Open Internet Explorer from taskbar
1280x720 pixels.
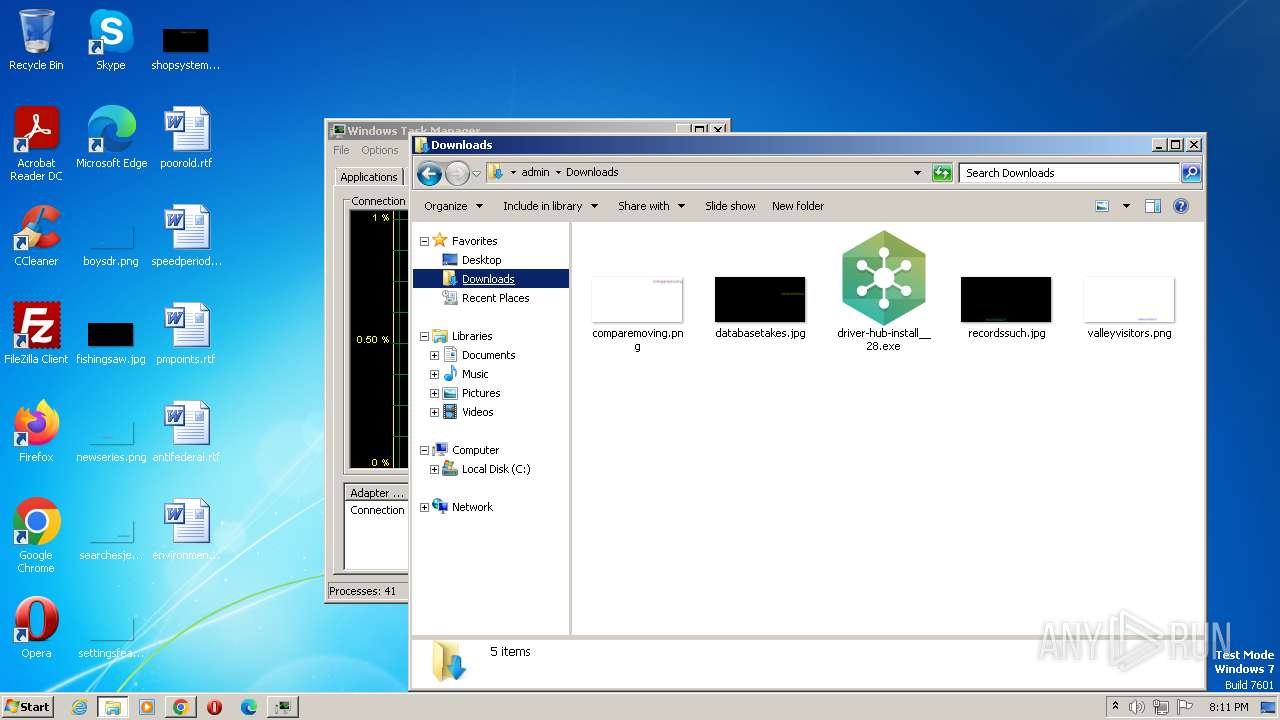click(79, 707)
